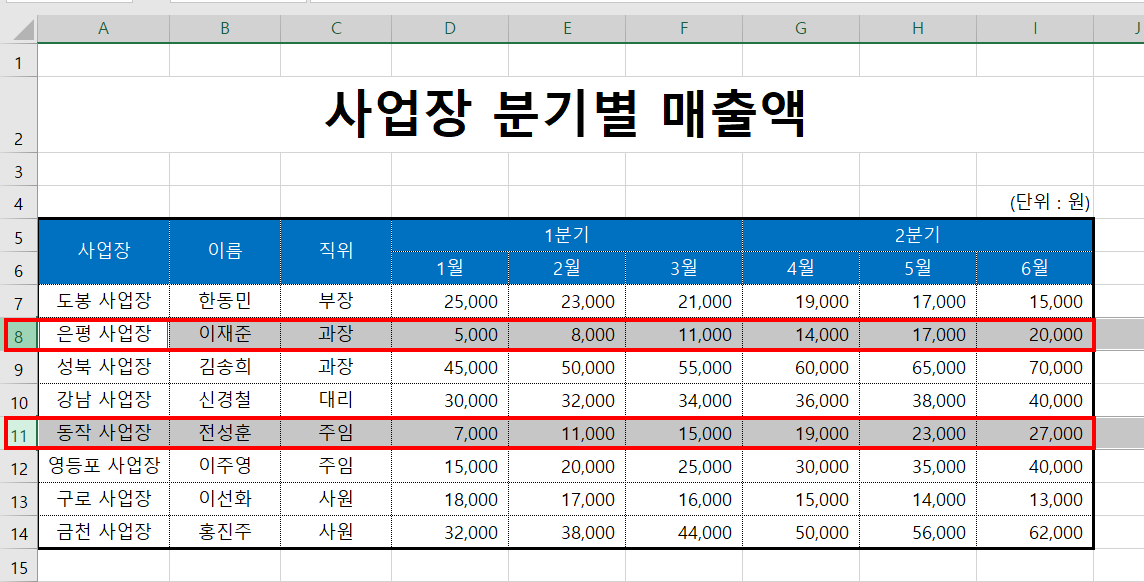Screen dimensions: 1144x582
Task: Select the 3월 header cell
Action: point(684,268)
